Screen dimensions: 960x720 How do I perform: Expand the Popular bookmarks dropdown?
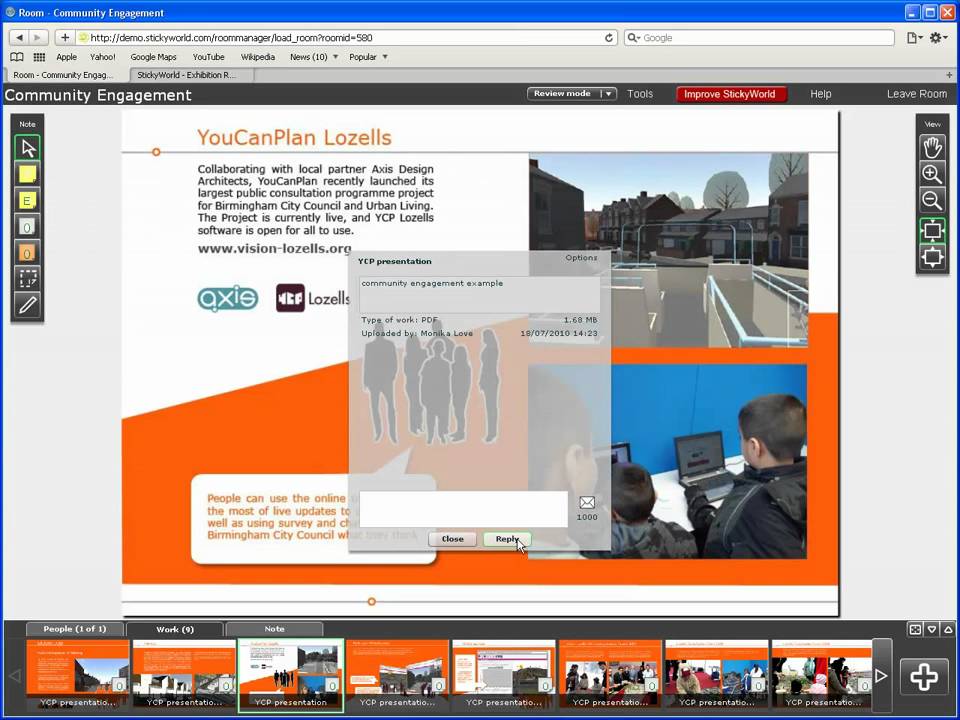pos(385,57)
